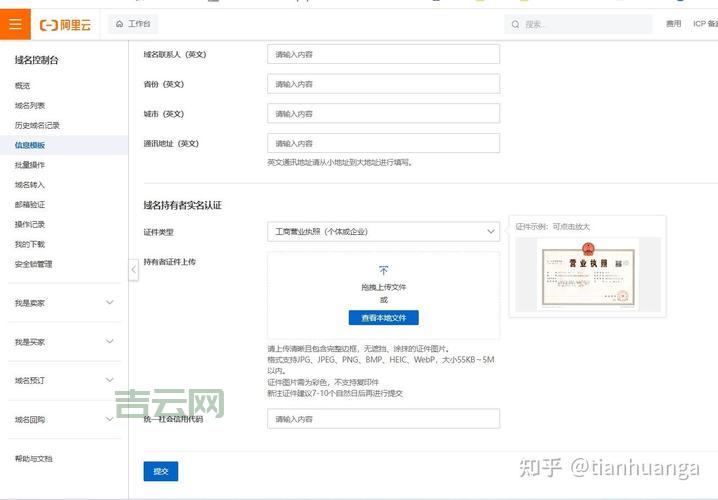Screen dimensions: 718x500
Task: Open 安全锁管理 in sidebar
Action: point(33,264)
